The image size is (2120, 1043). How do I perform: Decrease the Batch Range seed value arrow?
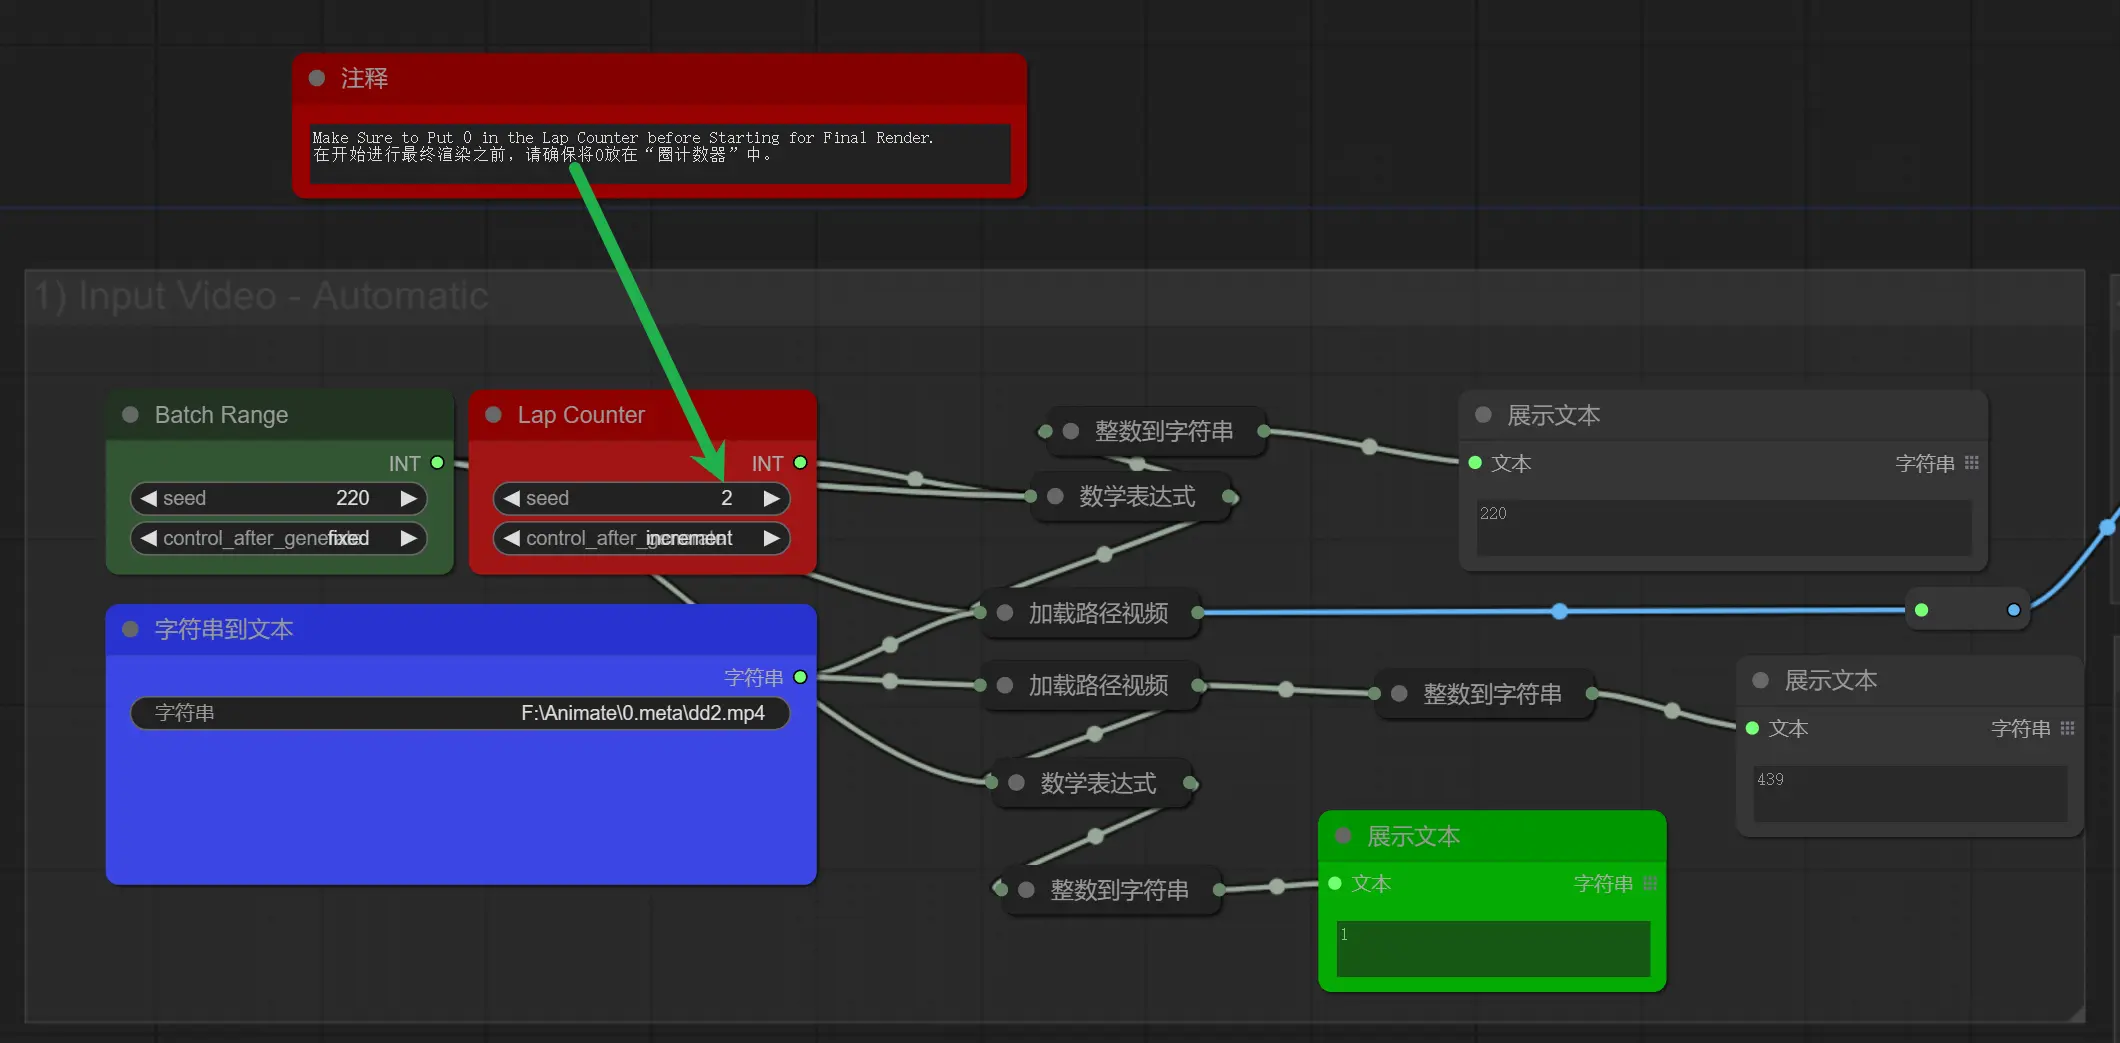pyautogui.click(x=149, y=498)
